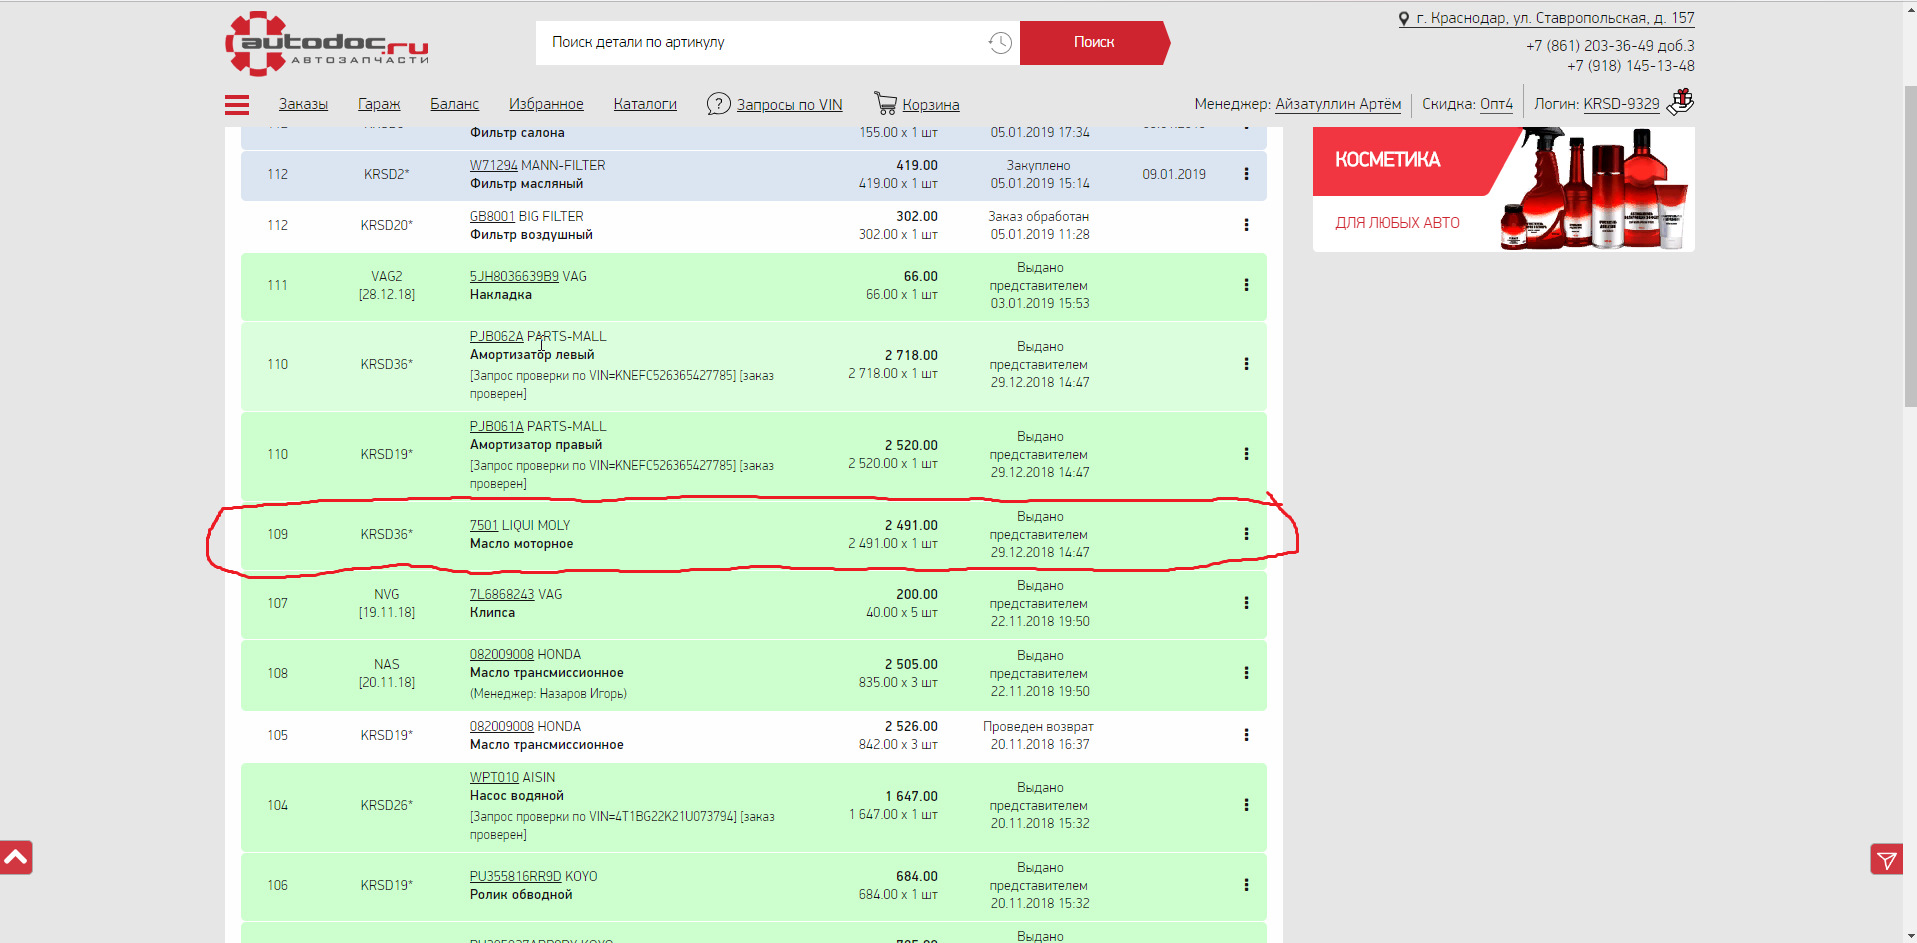Image resolution: width=1917 pixels, height=943 pixels.
Task: Click Масло моторное description text
Action: 521,544
